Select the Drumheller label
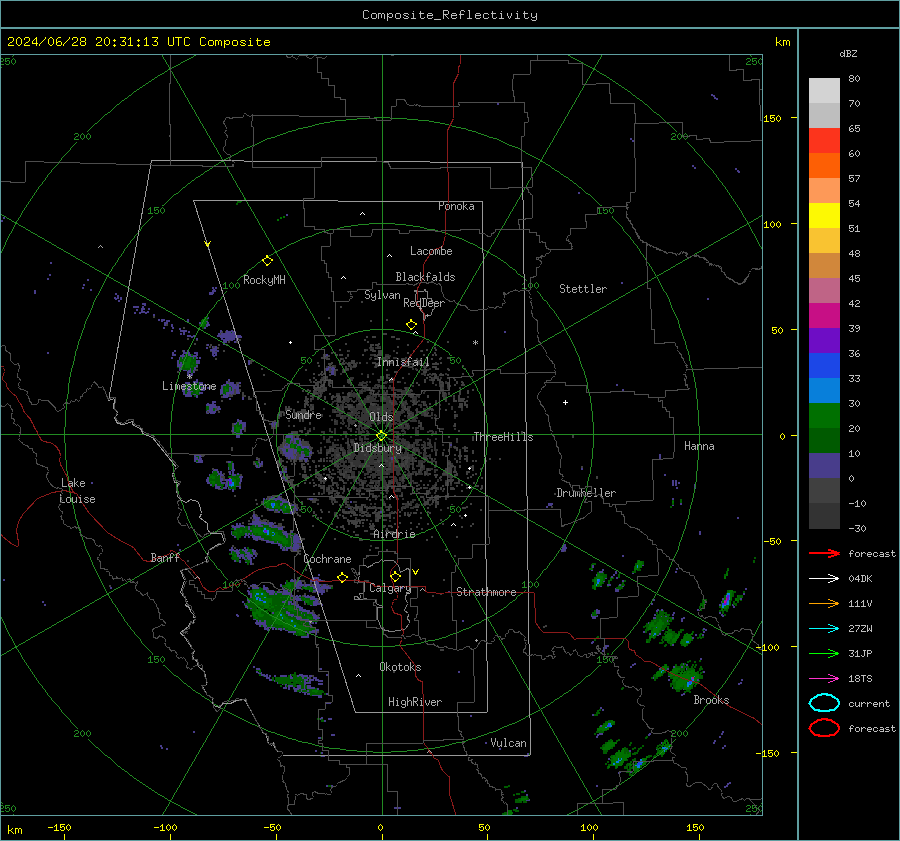Screen dimensions: 900x841 click(586, 493)
